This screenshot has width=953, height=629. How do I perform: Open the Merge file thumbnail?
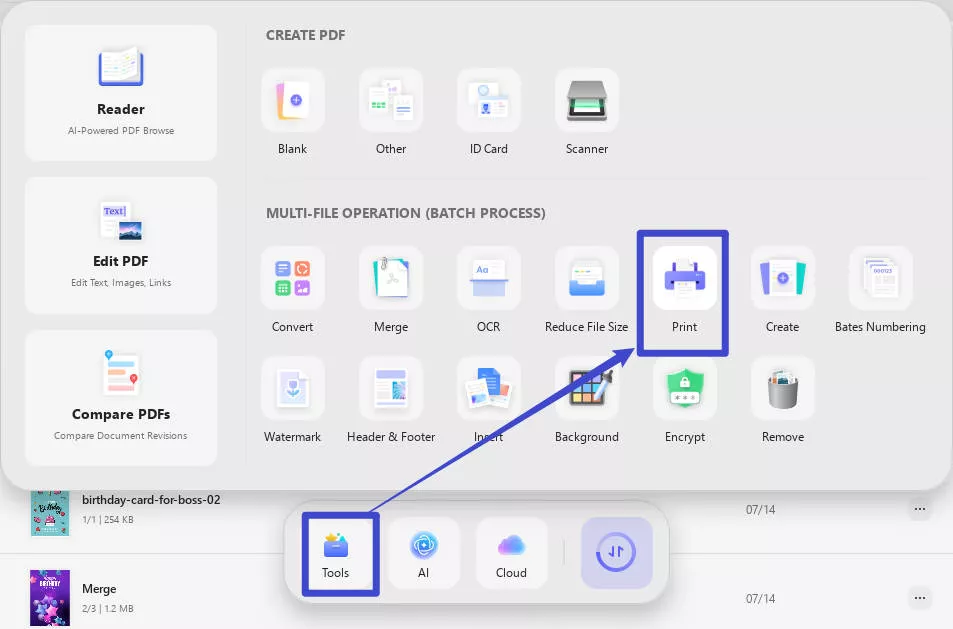(x=50, y=598)
